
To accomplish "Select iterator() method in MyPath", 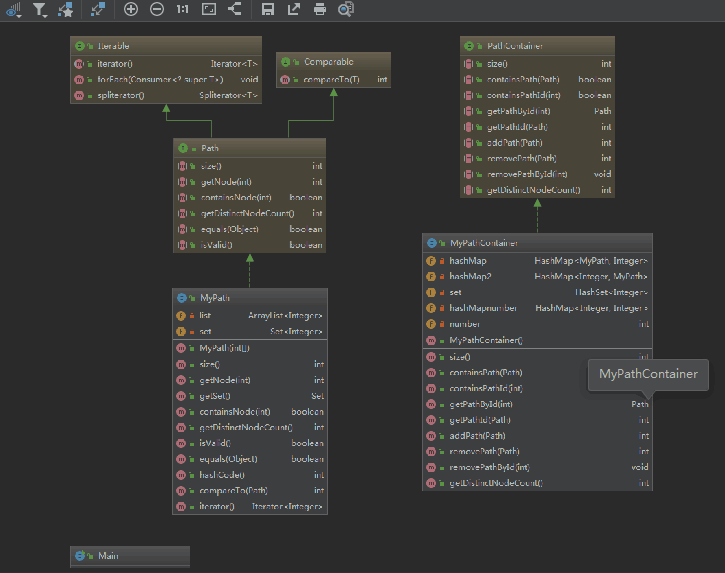I will 250,506.
